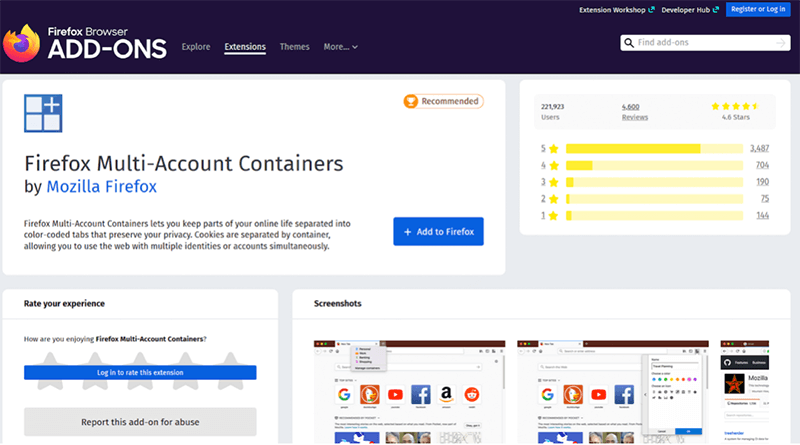Click the 1-star rating bar
Screen dimensions: 800x445
click(x=655, y=216)
